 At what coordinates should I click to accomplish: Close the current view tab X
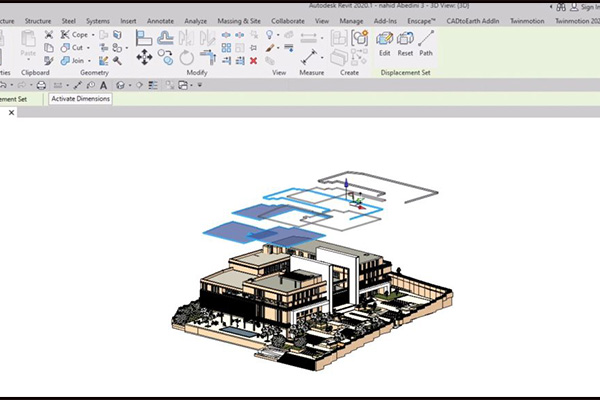click(11, 113)
